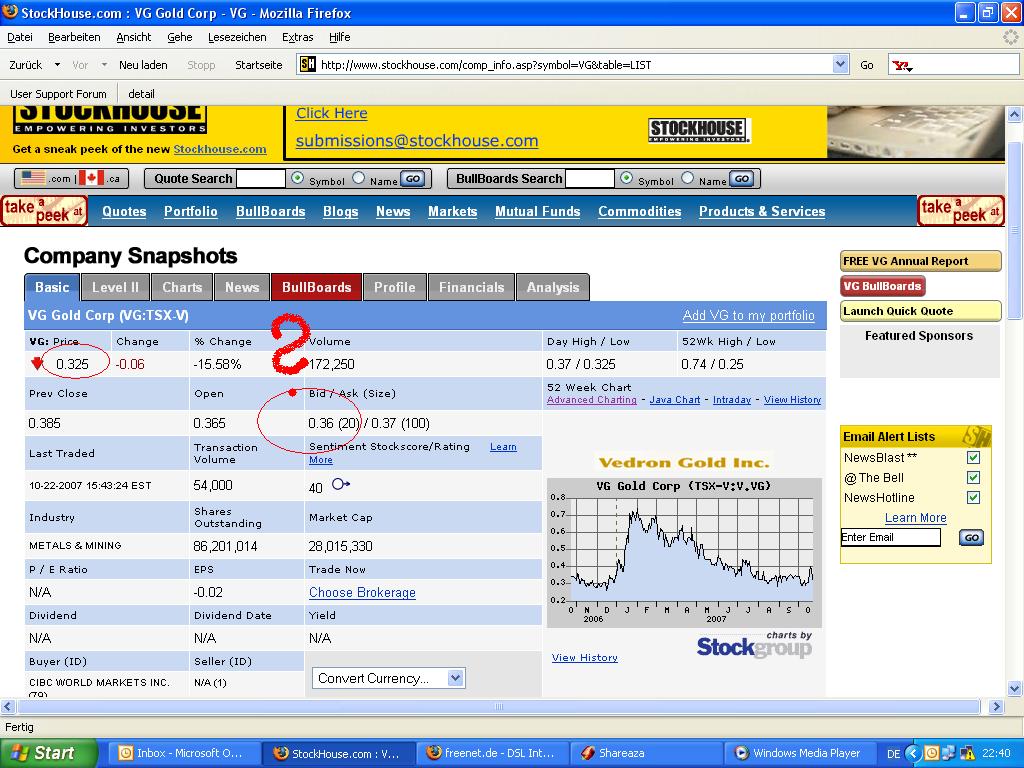1024x768 pixels.
Task: Click the sentiment stockscore rating symbol
Action: point(341,484)
